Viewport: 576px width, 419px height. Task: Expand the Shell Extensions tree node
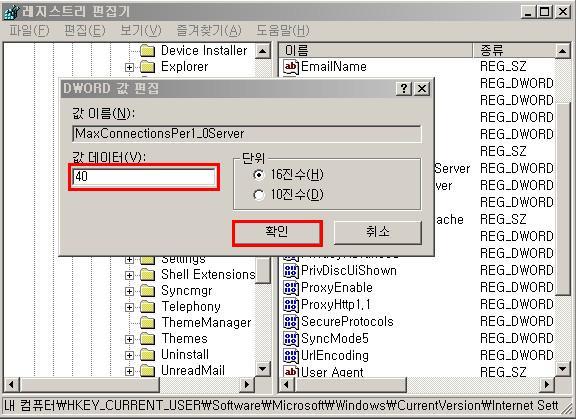[129, 275]
